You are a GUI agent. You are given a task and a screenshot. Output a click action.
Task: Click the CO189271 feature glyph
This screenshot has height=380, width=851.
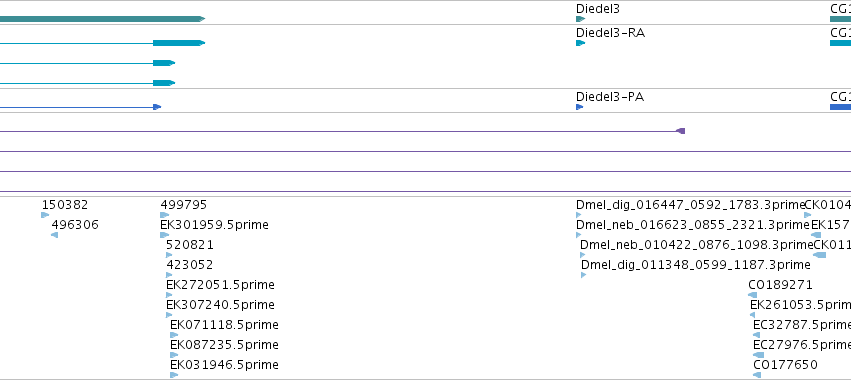752,295
